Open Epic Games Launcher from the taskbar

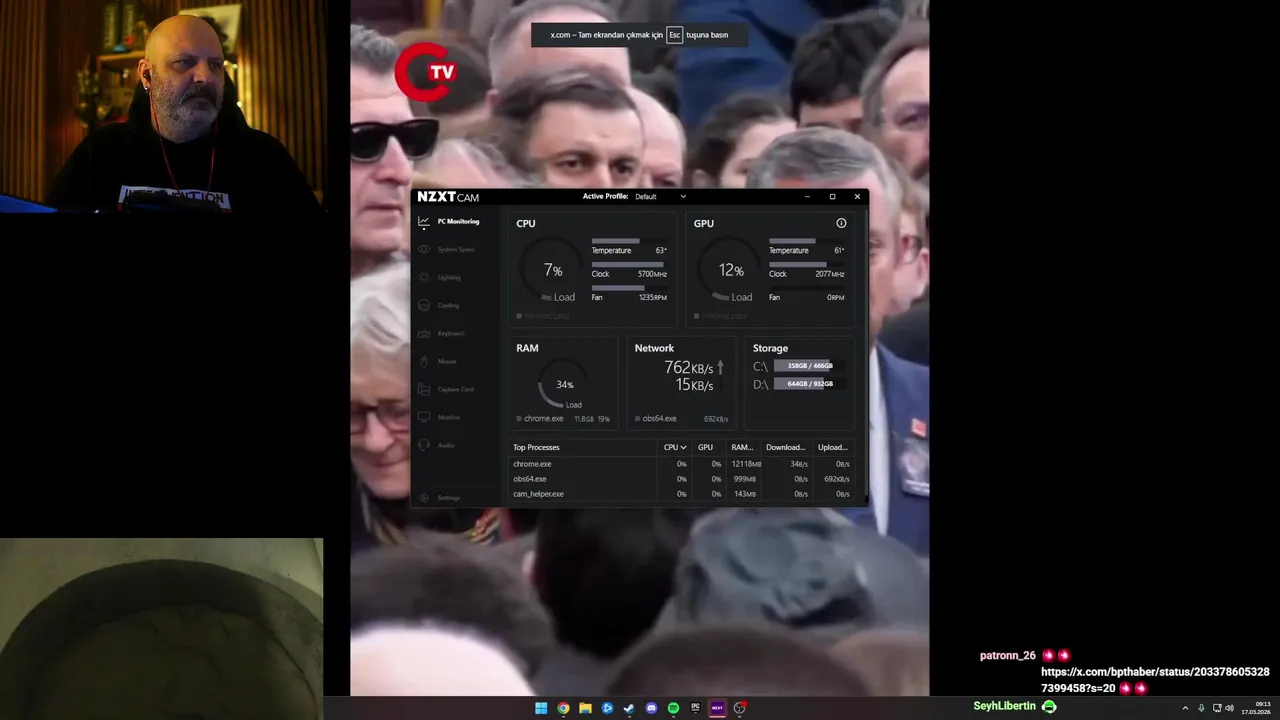point(695,708)
